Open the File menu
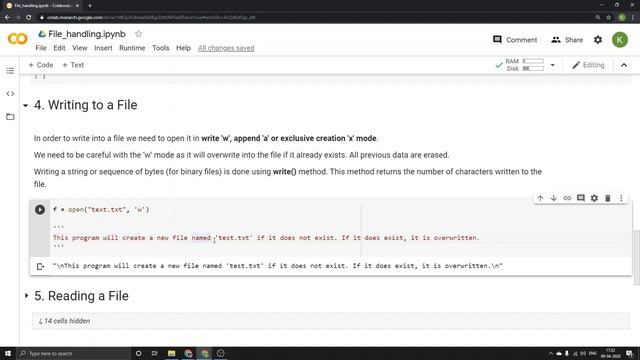The height and width of the screenshot is (360, 640). point(41,48)
